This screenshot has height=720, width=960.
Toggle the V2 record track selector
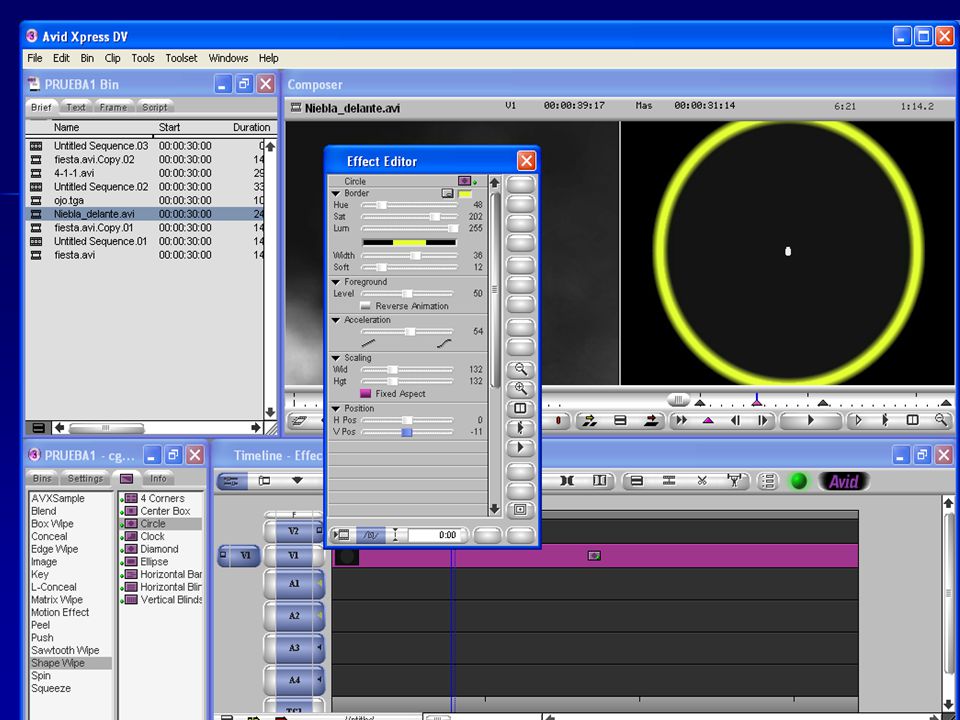(293, 531)
